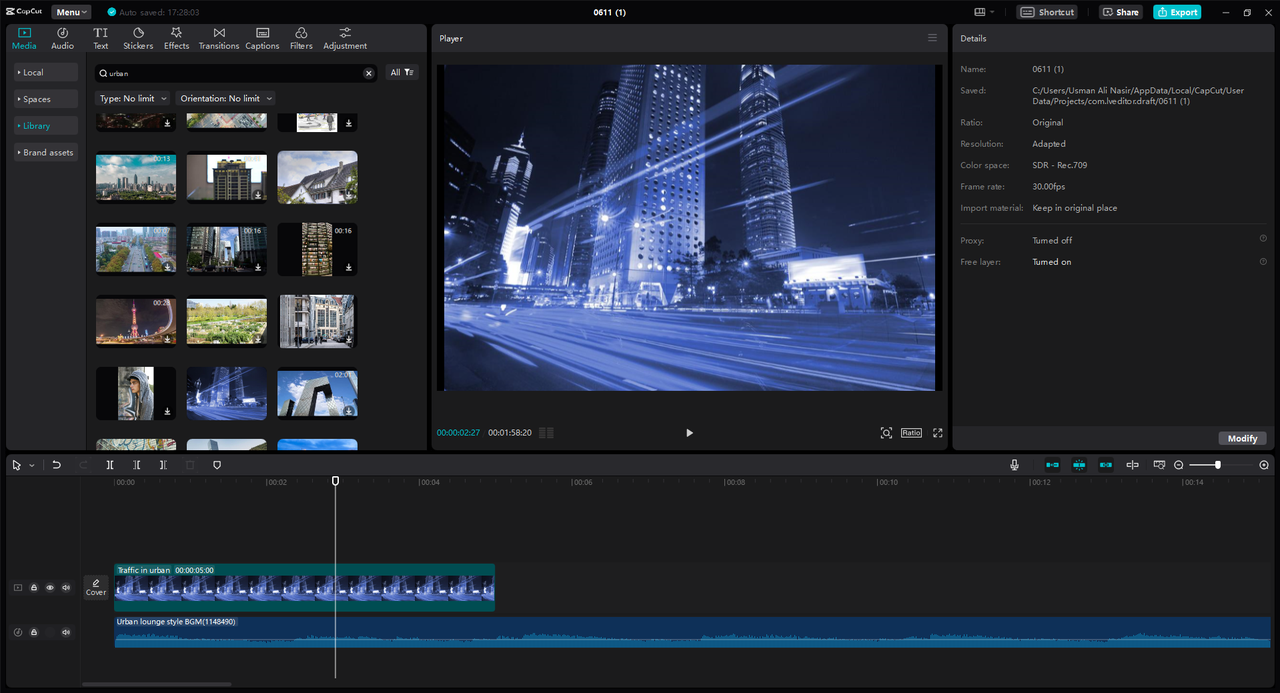
Task: Select Brand assets in the sidebar
Action: click(46, 152)
